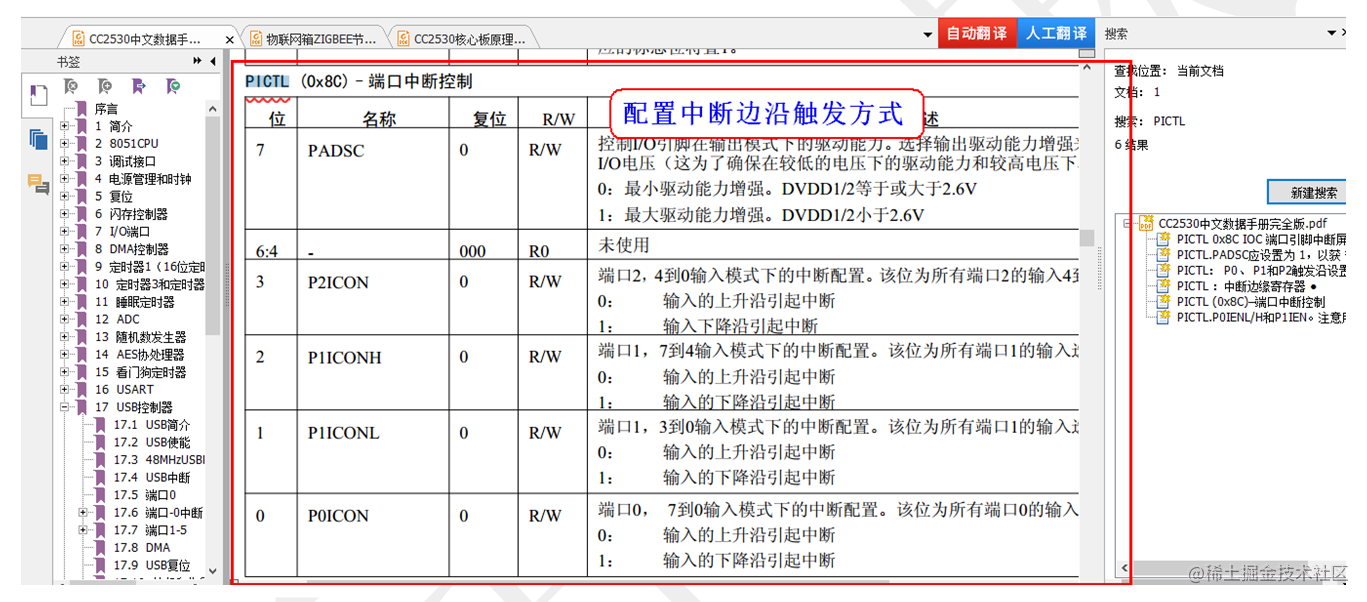Open bookmark 17.4 USB中断
The width and height of the screenshot is (1367, 602).
152,477
